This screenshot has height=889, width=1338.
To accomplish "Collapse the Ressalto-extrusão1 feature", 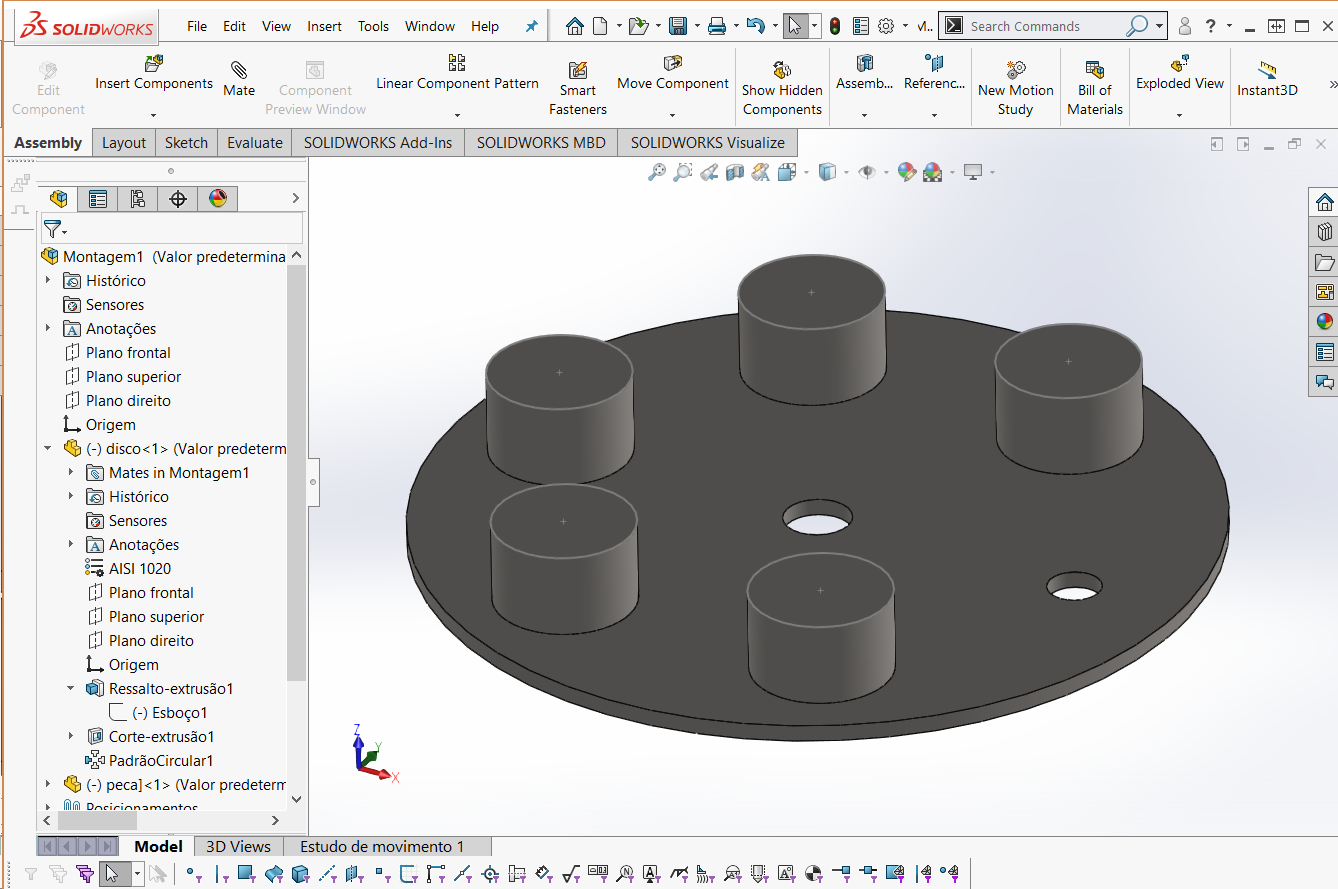I will 71,689.
